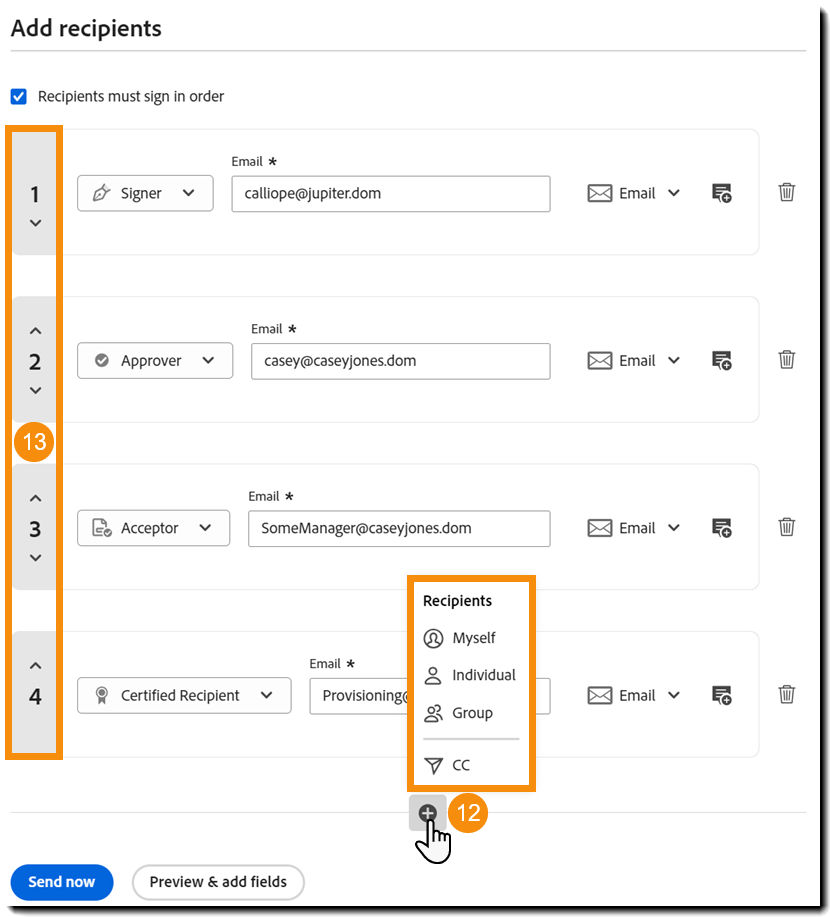Open the Email delivery dropdown for the Approver
This screenshot has height=917, width=830.
(x=634, y=360)
